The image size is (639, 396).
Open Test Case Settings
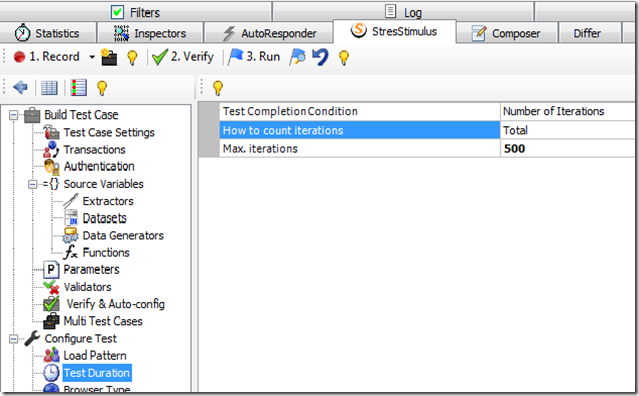click(x=109, y=132)
